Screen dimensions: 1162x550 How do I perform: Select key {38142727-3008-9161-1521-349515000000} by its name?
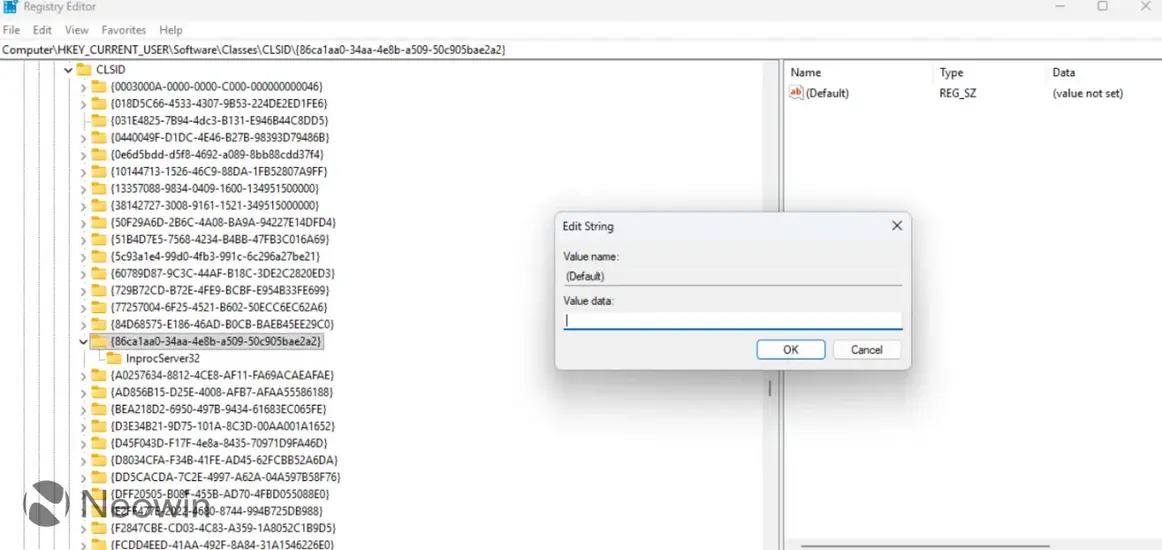(x=214, y=205)
